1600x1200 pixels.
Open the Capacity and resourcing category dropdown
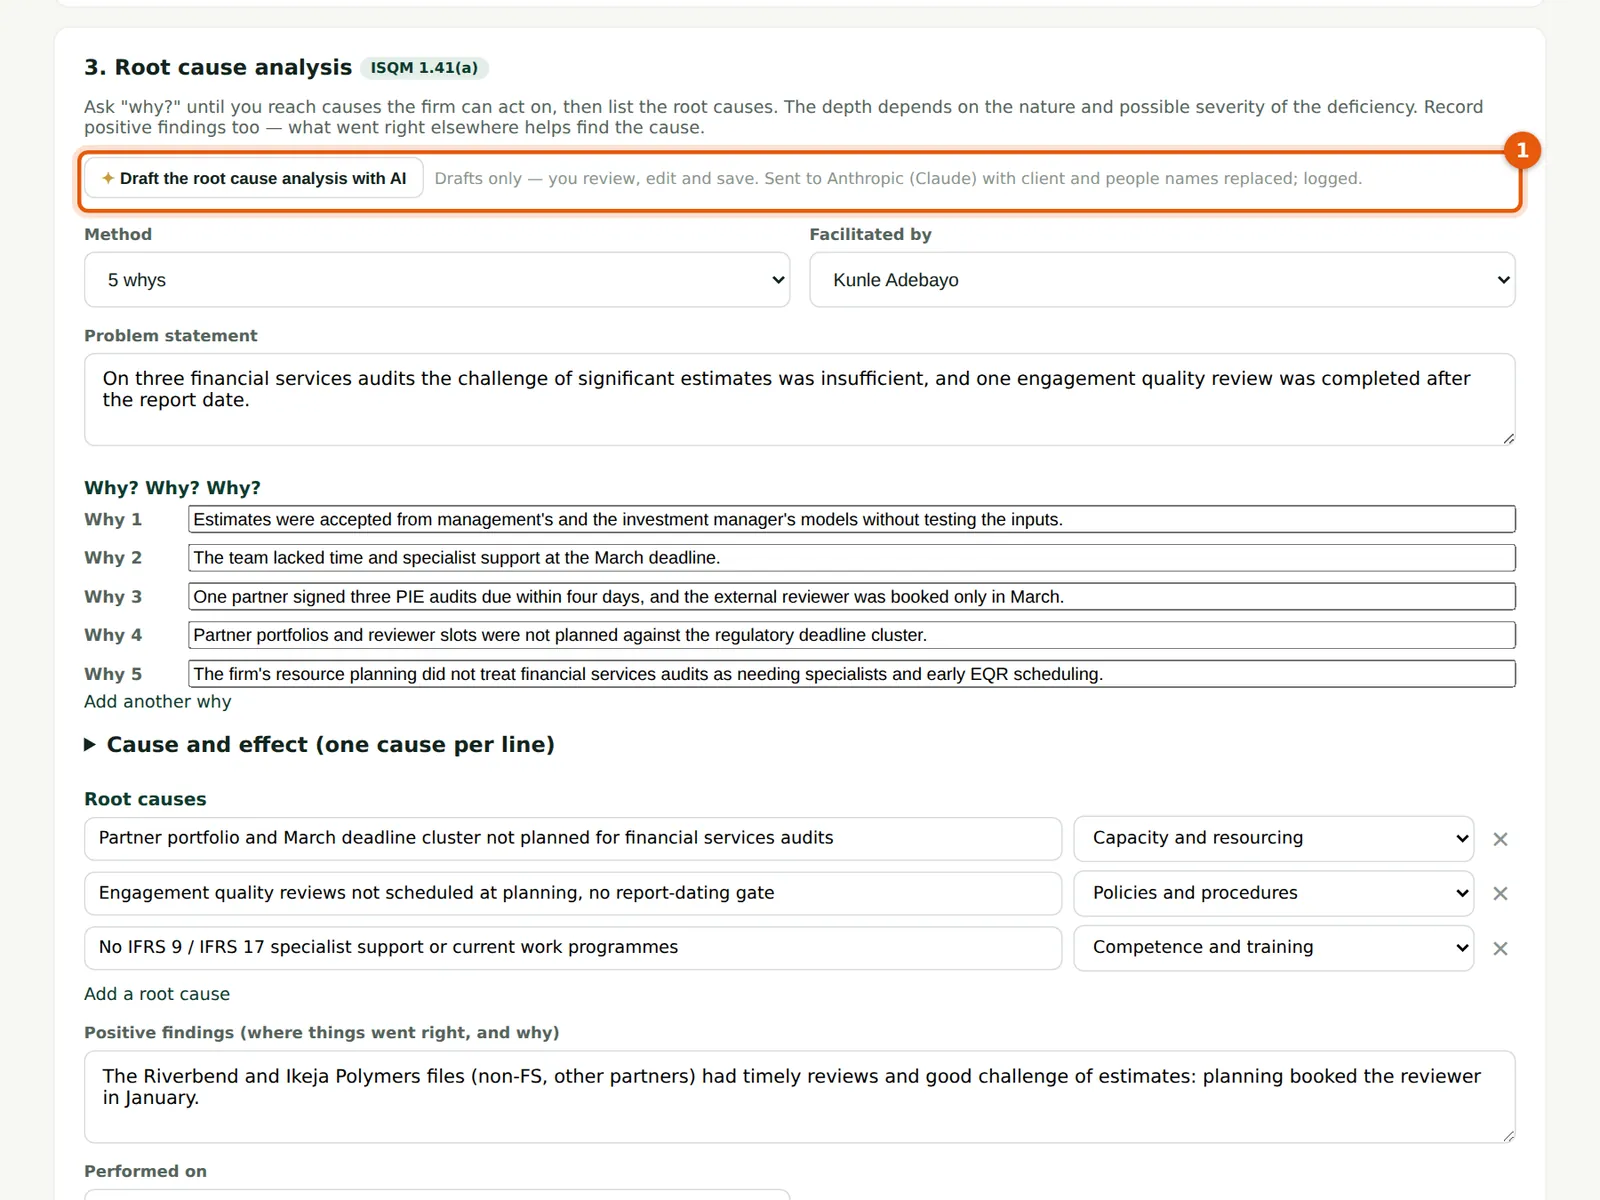[1273, 838]
